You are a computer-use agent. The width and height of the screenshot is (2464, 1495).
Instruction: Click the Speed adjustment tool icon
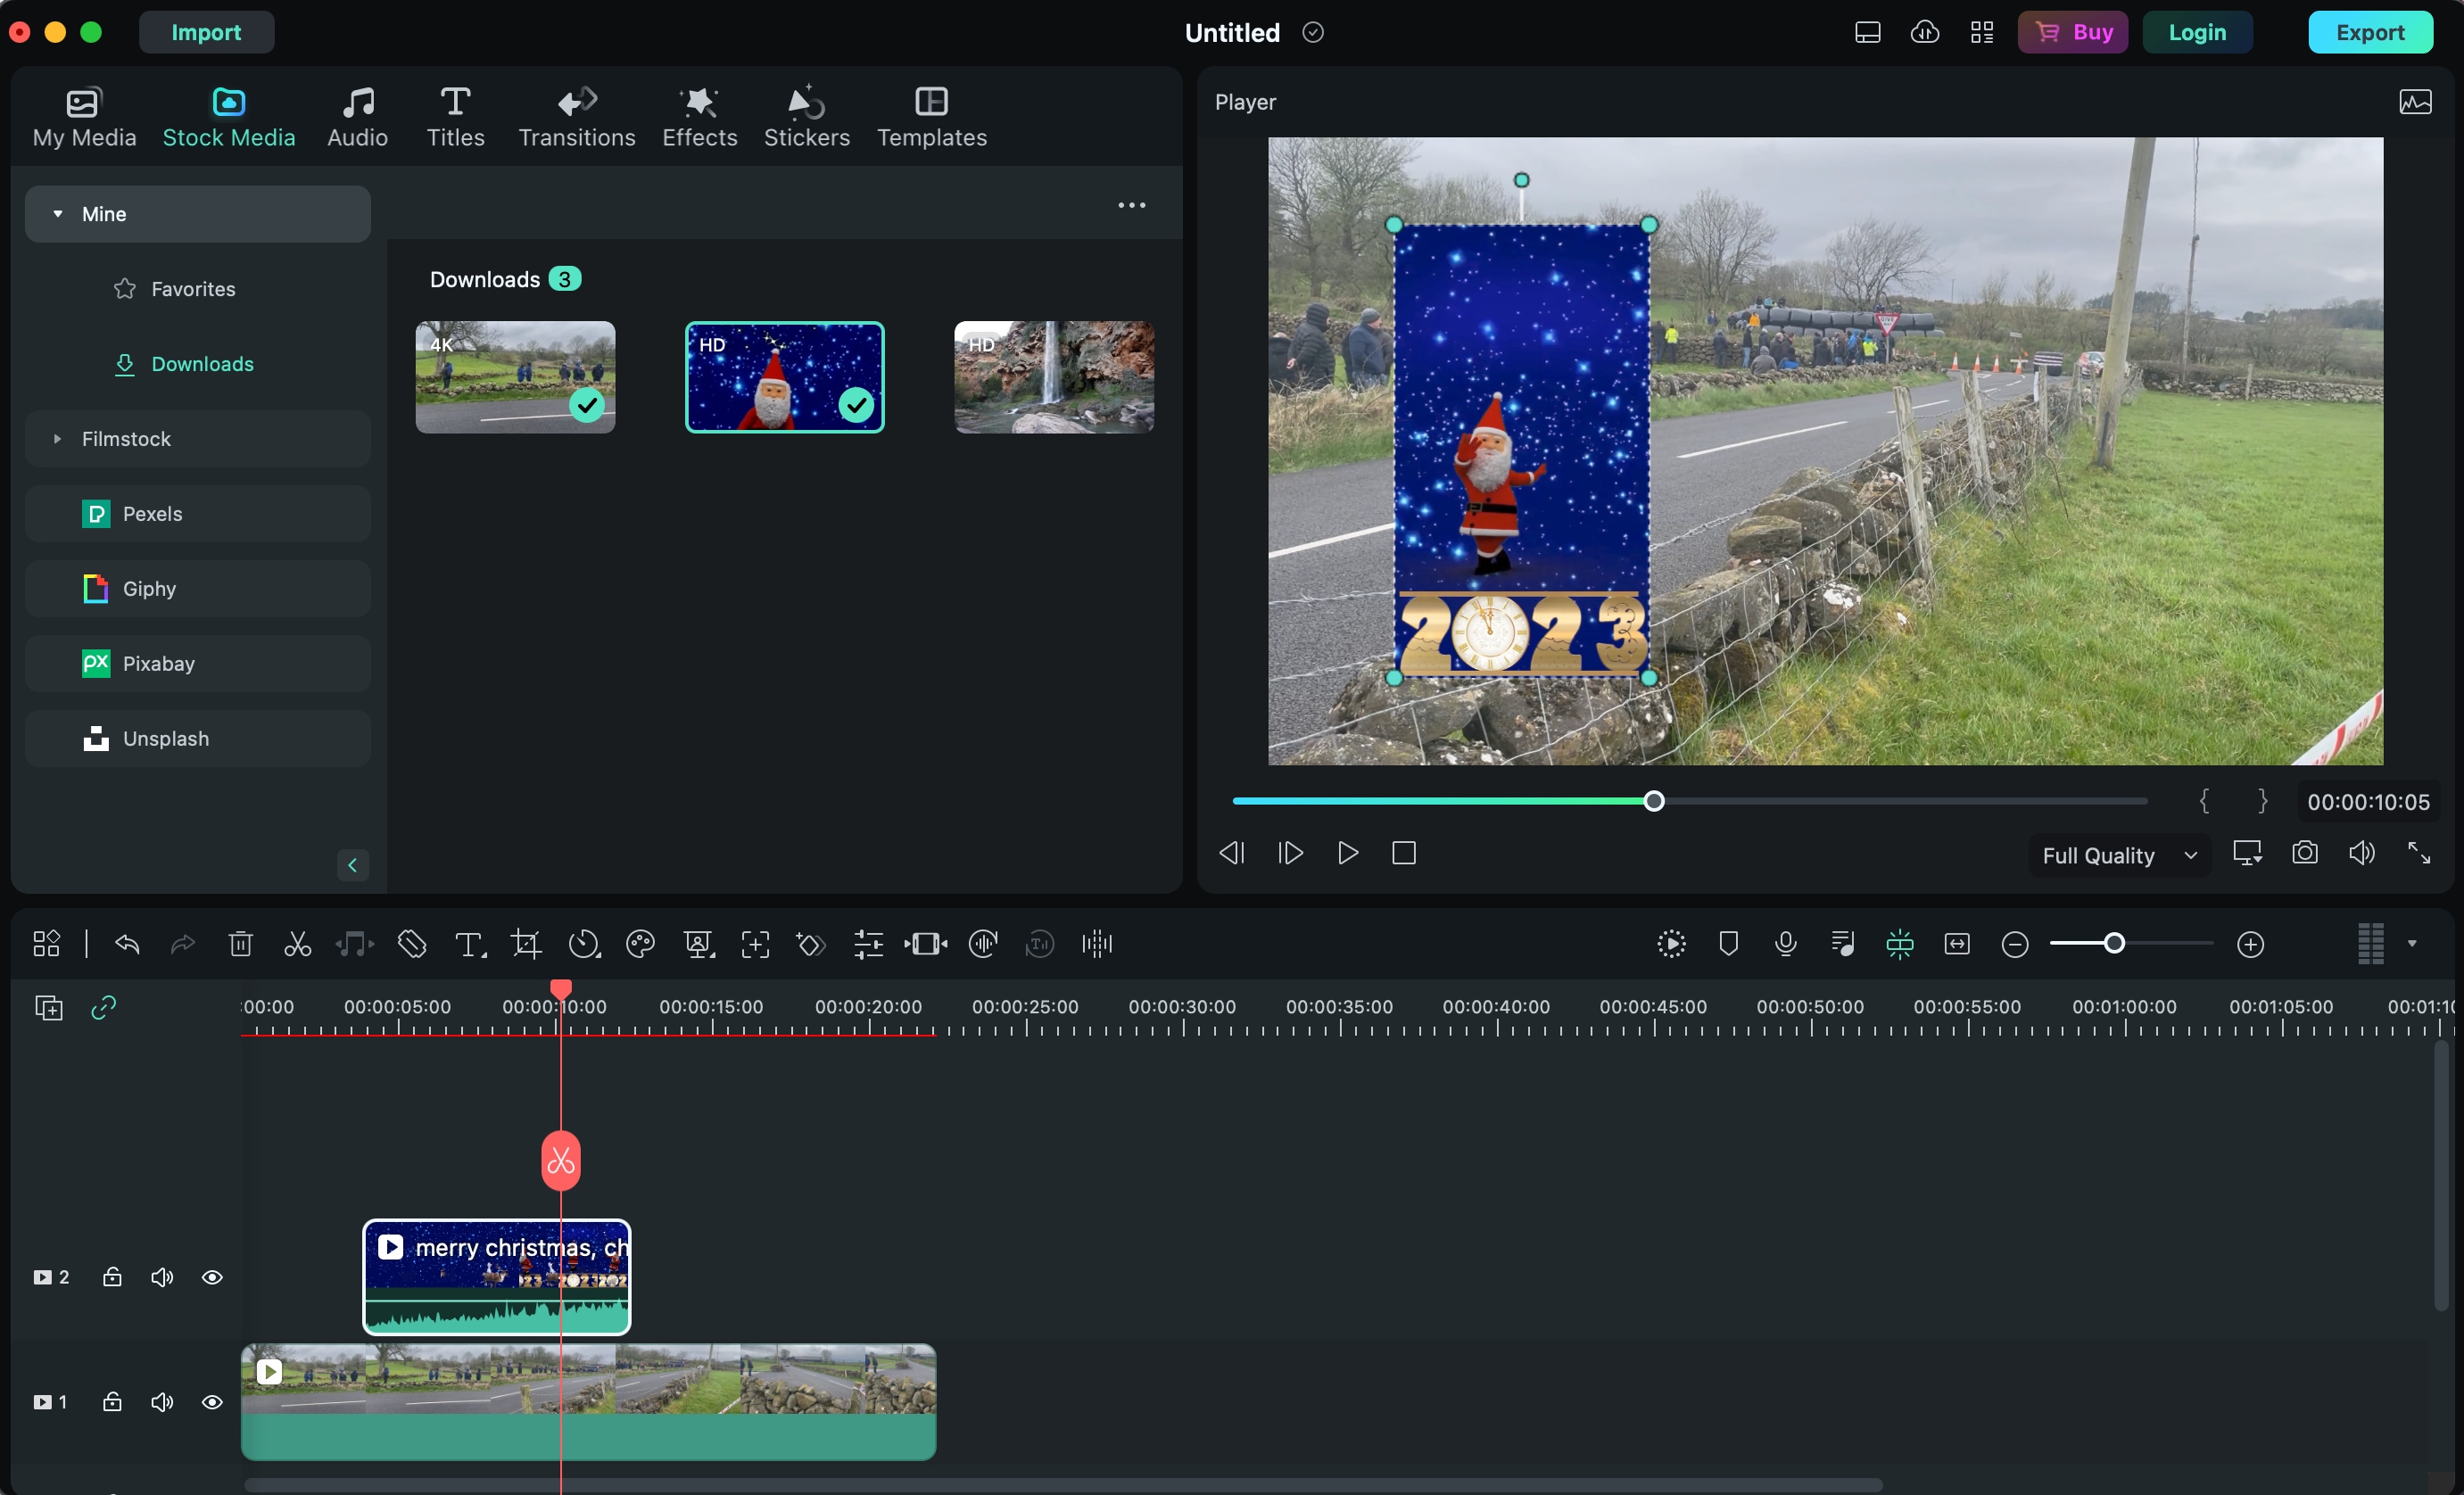[583, 945]
